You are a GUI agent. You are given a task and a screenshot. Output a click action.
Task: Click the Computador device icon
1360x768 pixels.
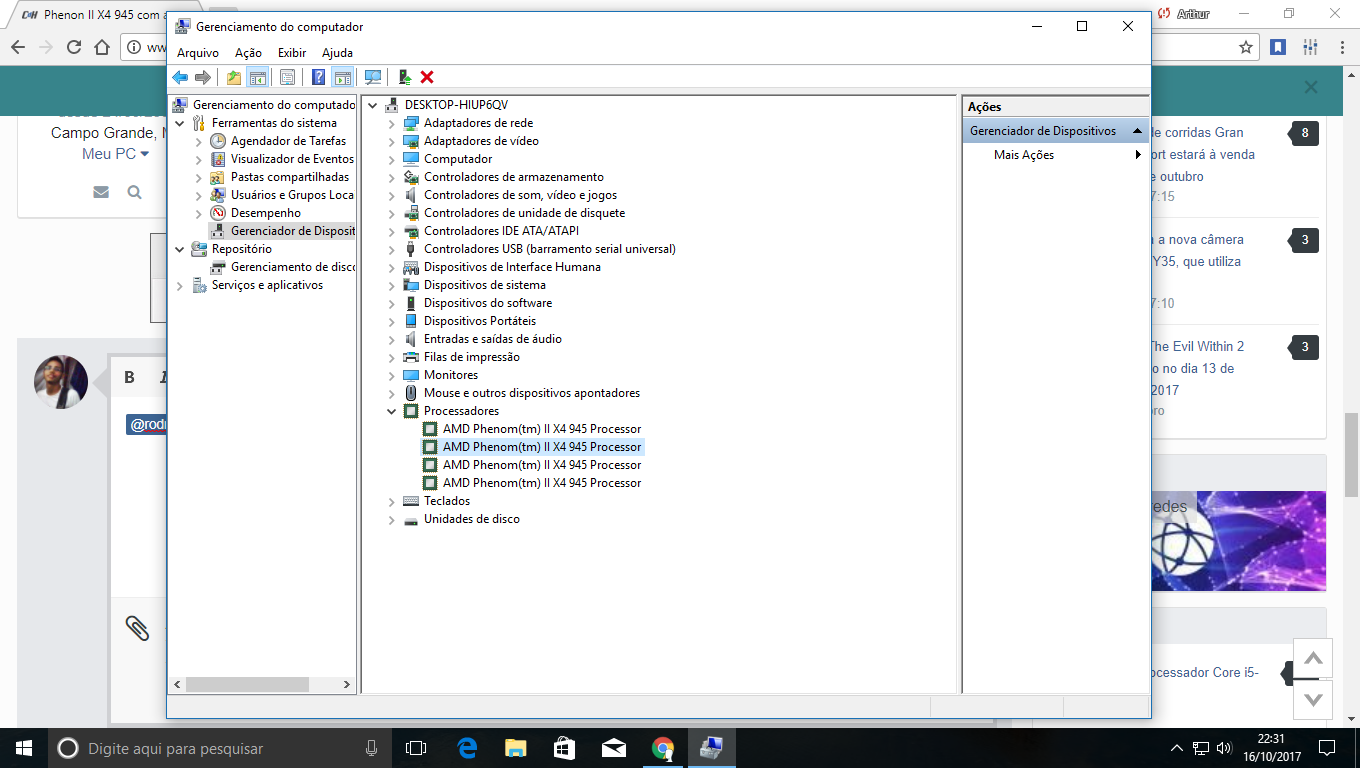coord(411,159)
